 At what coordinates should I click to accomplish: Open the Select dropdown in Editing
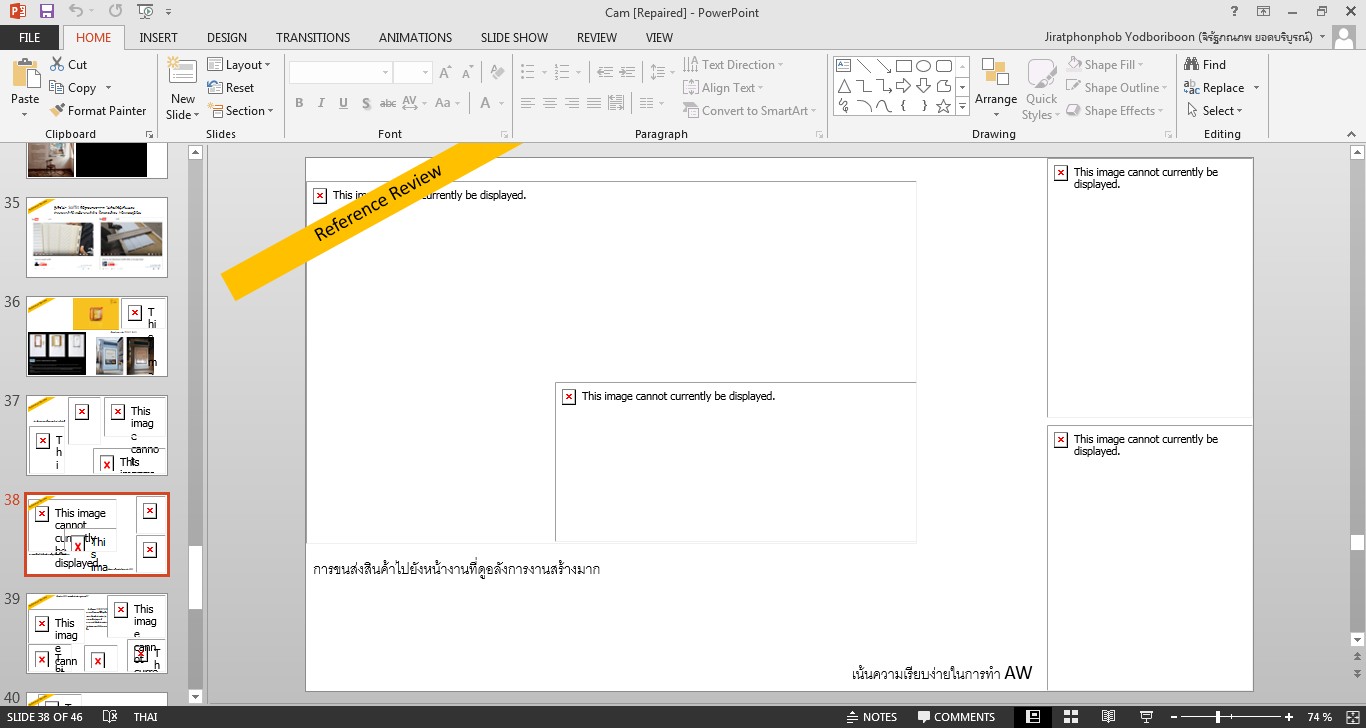pyautogui.click(x=1216, y=110)
